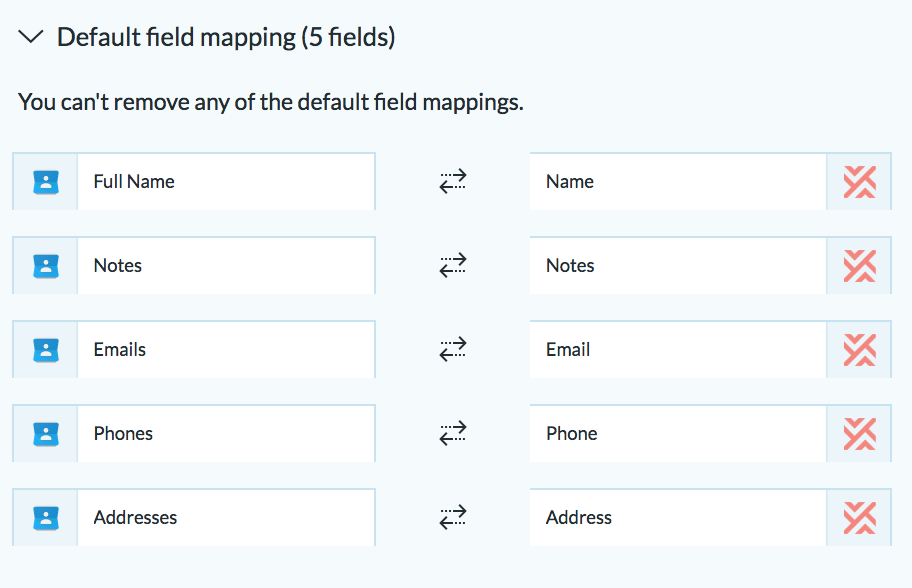Open the Emails field selector
This screenshot has width=912, height=588.
(226, 350)
